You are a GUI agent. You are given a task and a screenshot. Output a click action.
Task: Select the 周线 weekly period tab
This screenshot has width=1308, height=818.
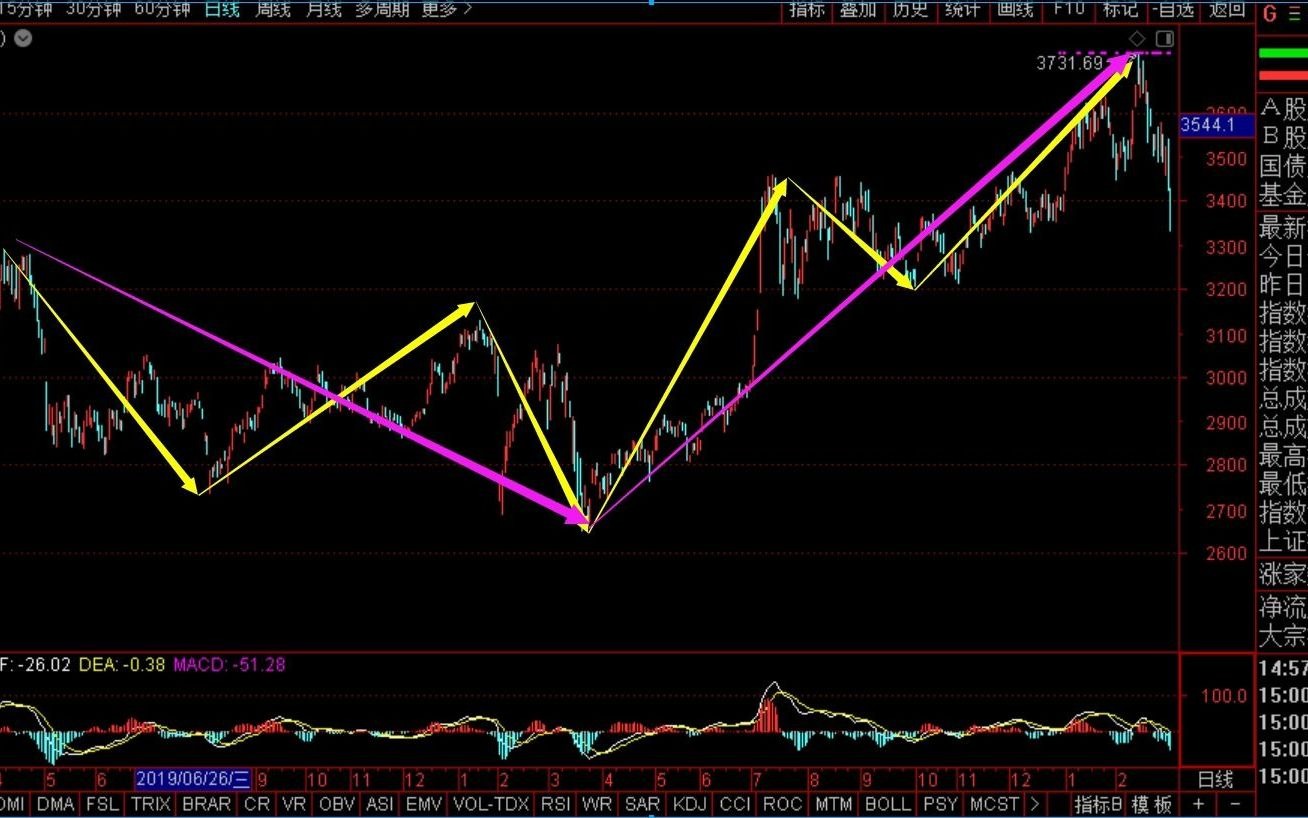[x=272, y=9]
